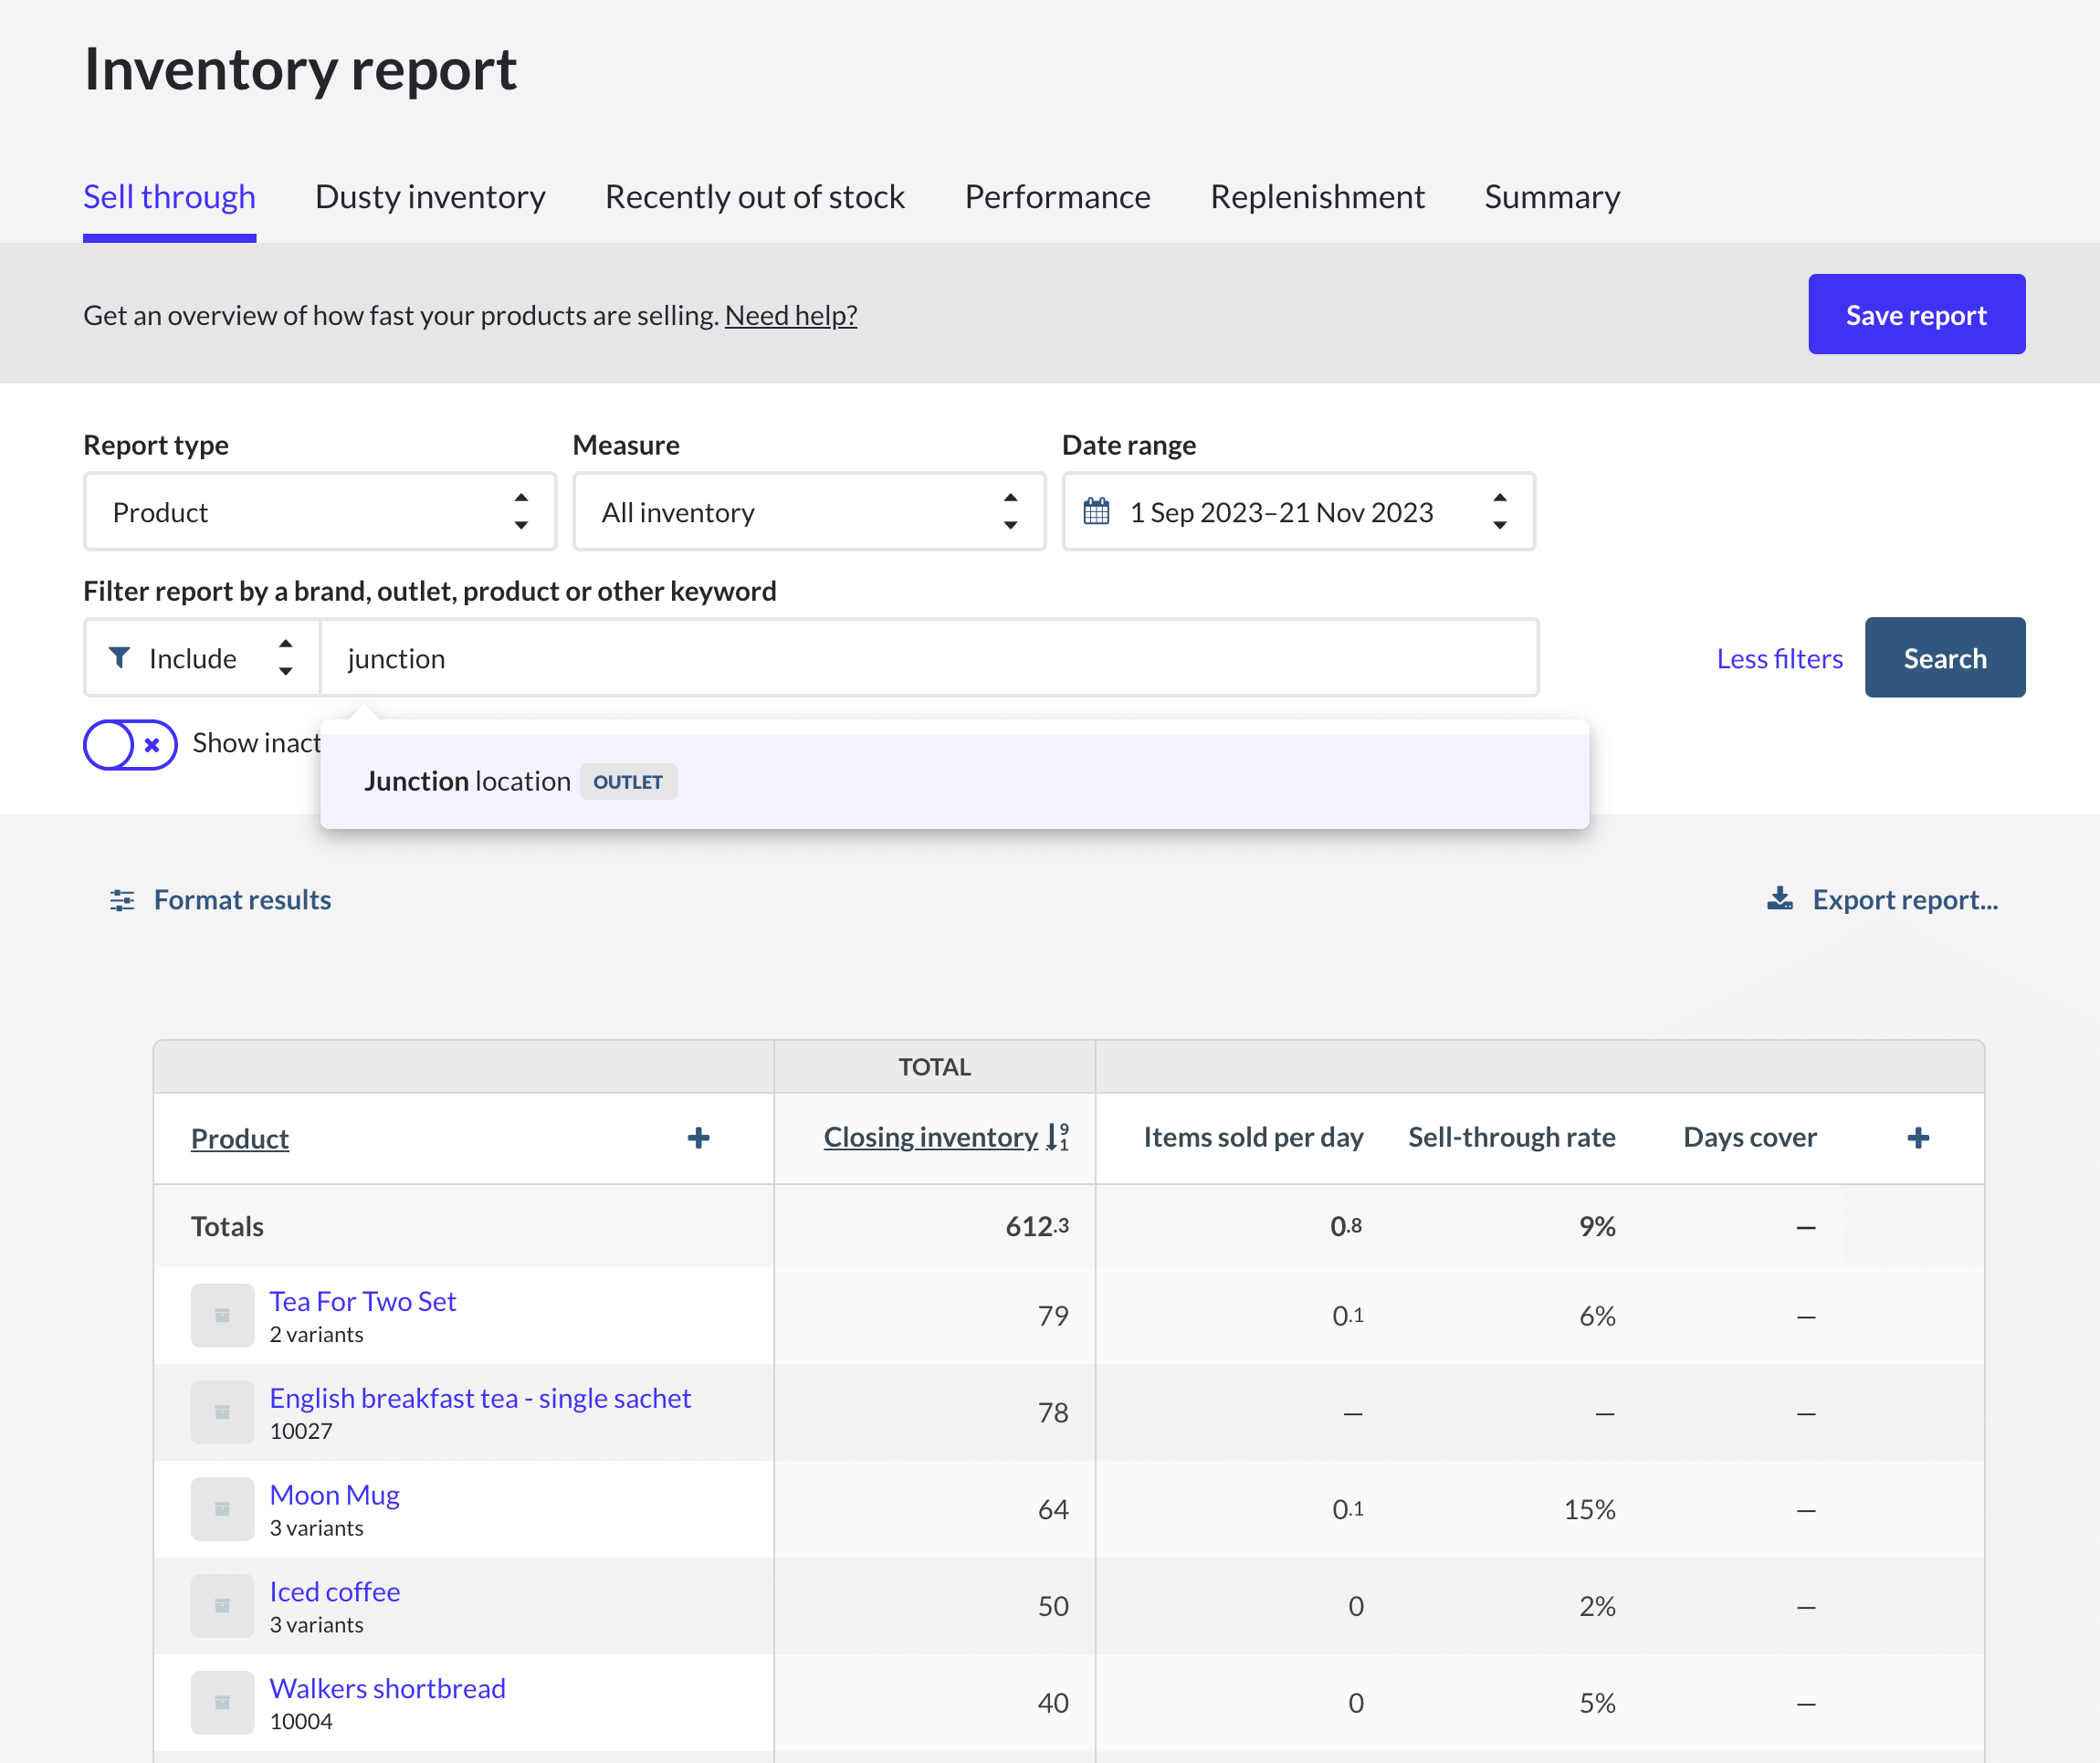Viewport: 2100px width, 1763px height.
Task: Click the Less filters link
Action: (x=1779, y=658)
